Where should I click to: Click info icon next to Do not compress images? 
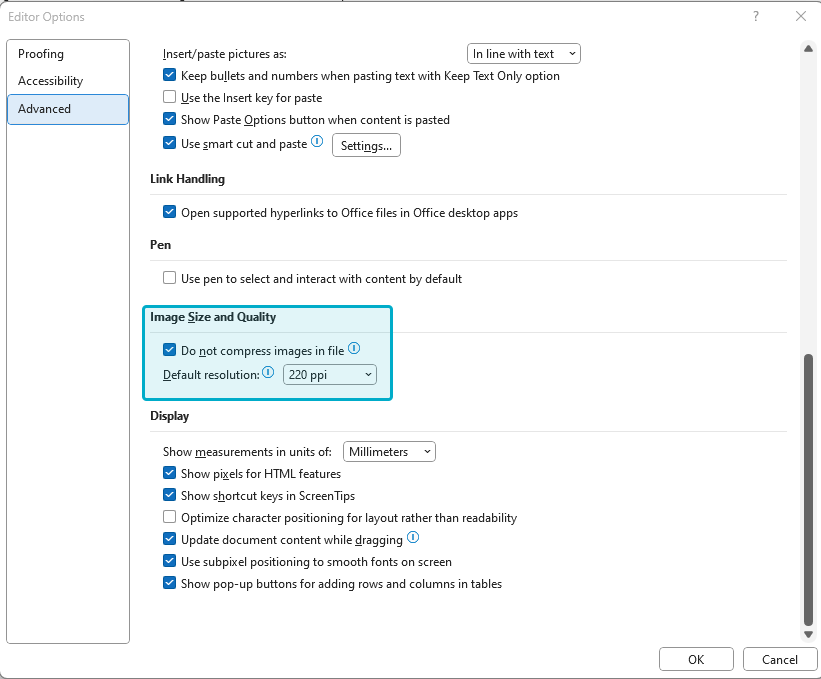pos(354,348)
